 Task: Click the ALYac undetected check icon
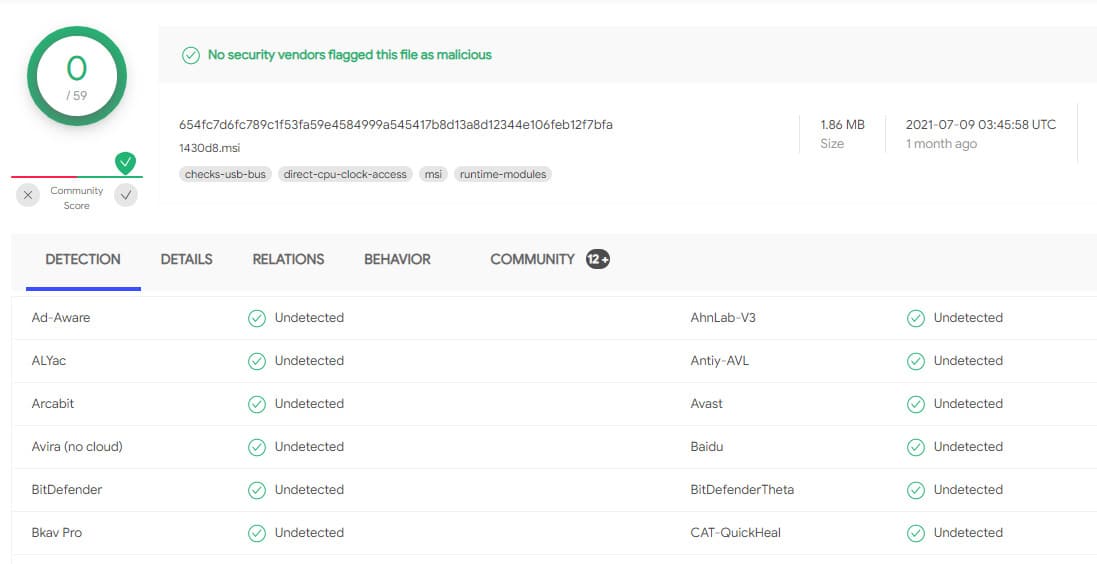coord(257,361)
